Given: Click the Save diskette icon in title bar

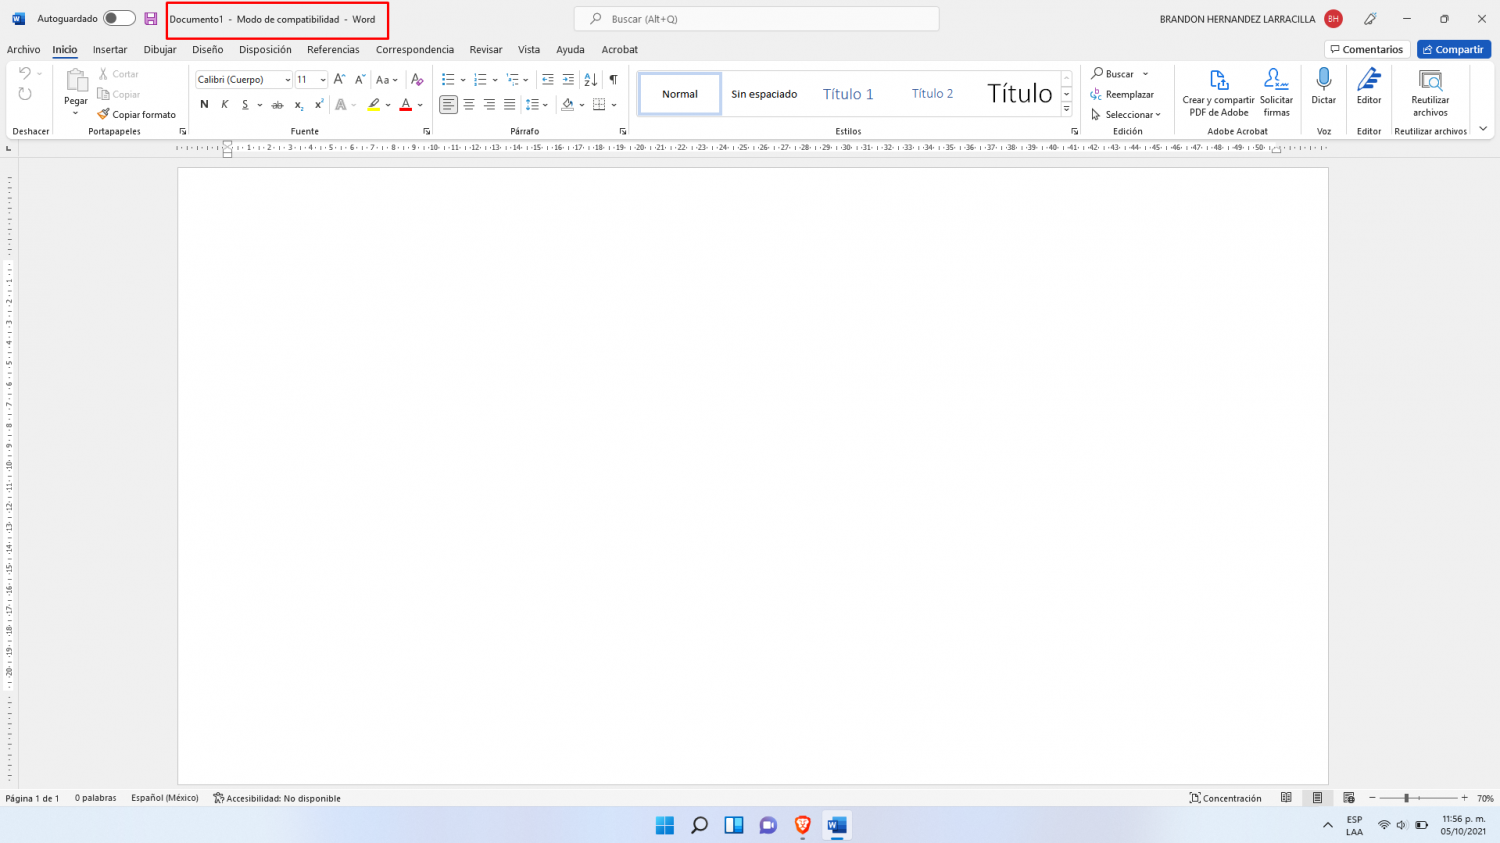Looking at the screenshot, I should (151, 19).
